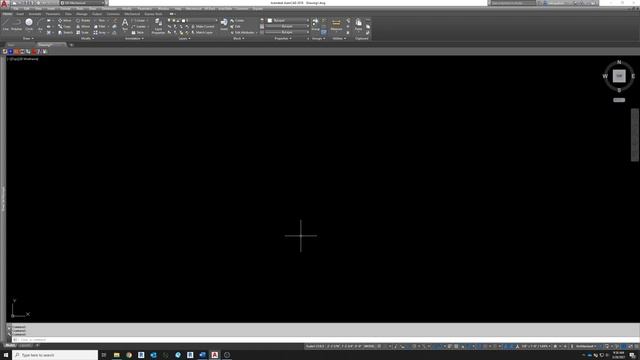Select the Circle tool
This screenshot has height=360, width=640.
coord(29,24)
